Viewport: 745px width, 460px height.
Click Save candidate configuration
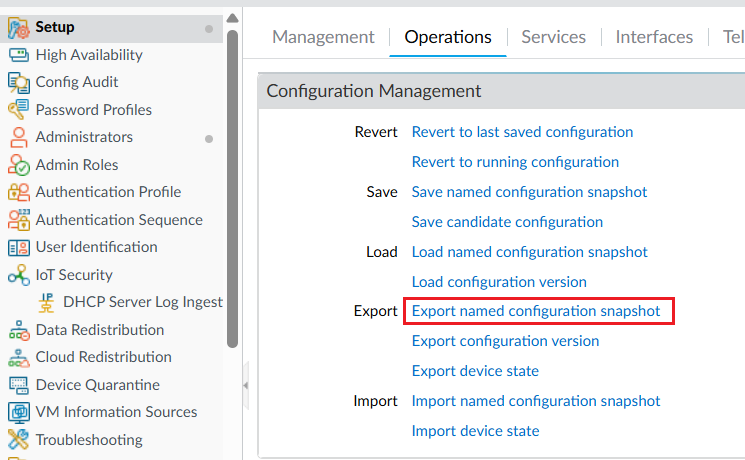coord(507,222)
